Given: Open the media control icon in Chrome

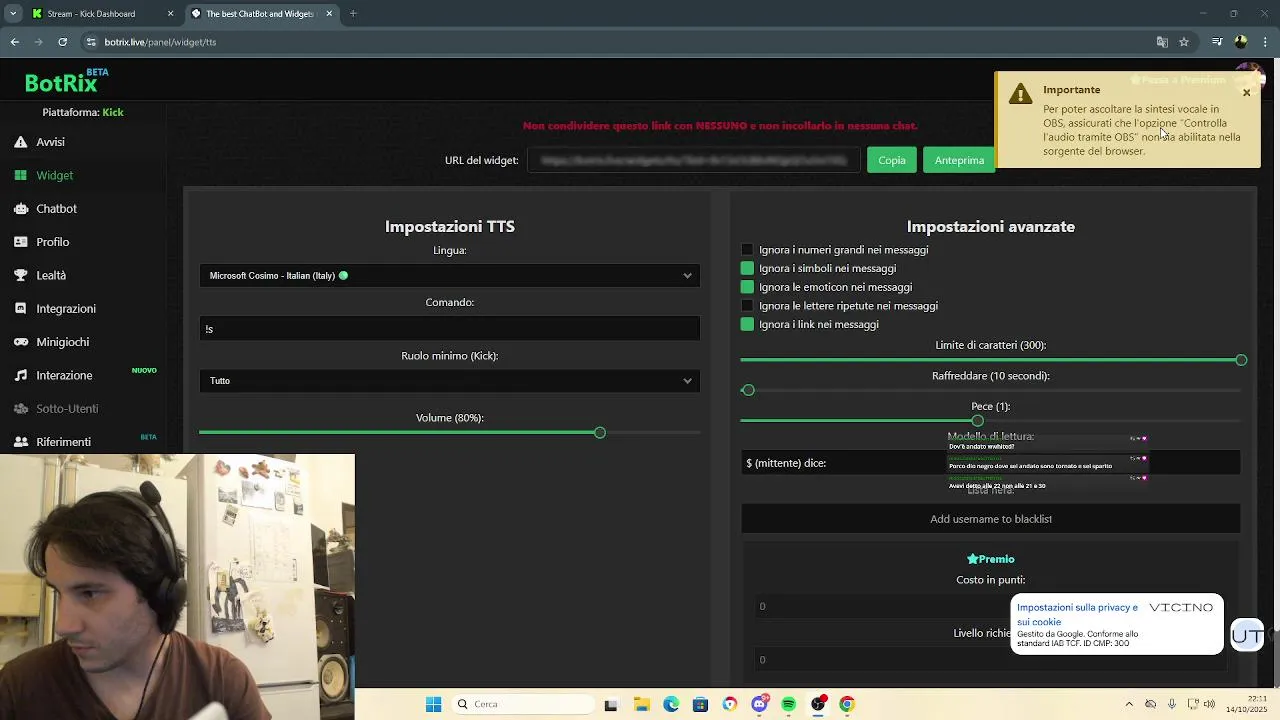Looking at the screenshot, I should (1217, 42).
